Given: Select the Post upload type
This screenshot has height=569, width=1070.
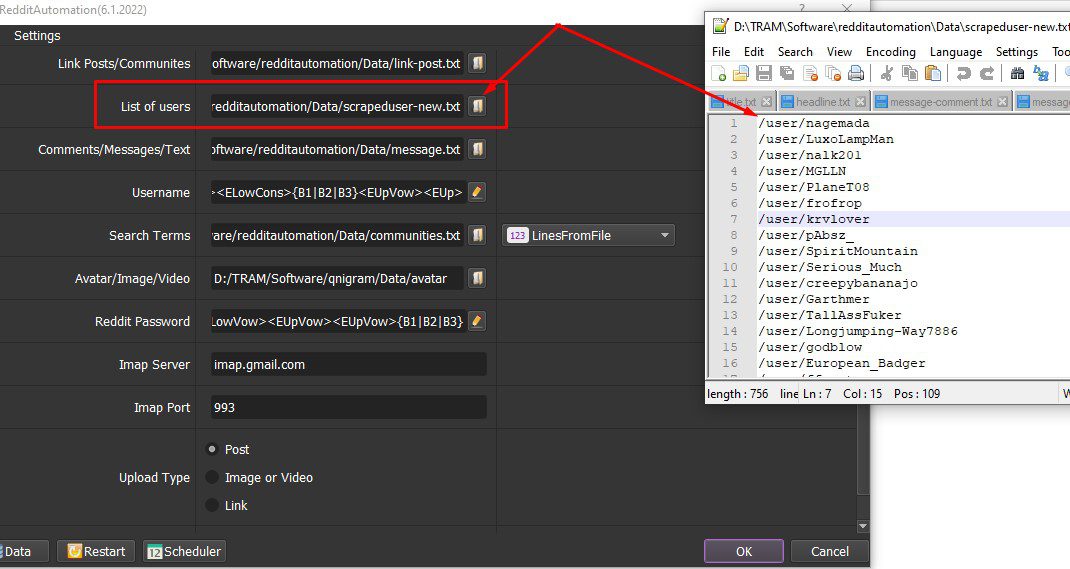Looking at the screenshot, I should [x=212, y=450].
